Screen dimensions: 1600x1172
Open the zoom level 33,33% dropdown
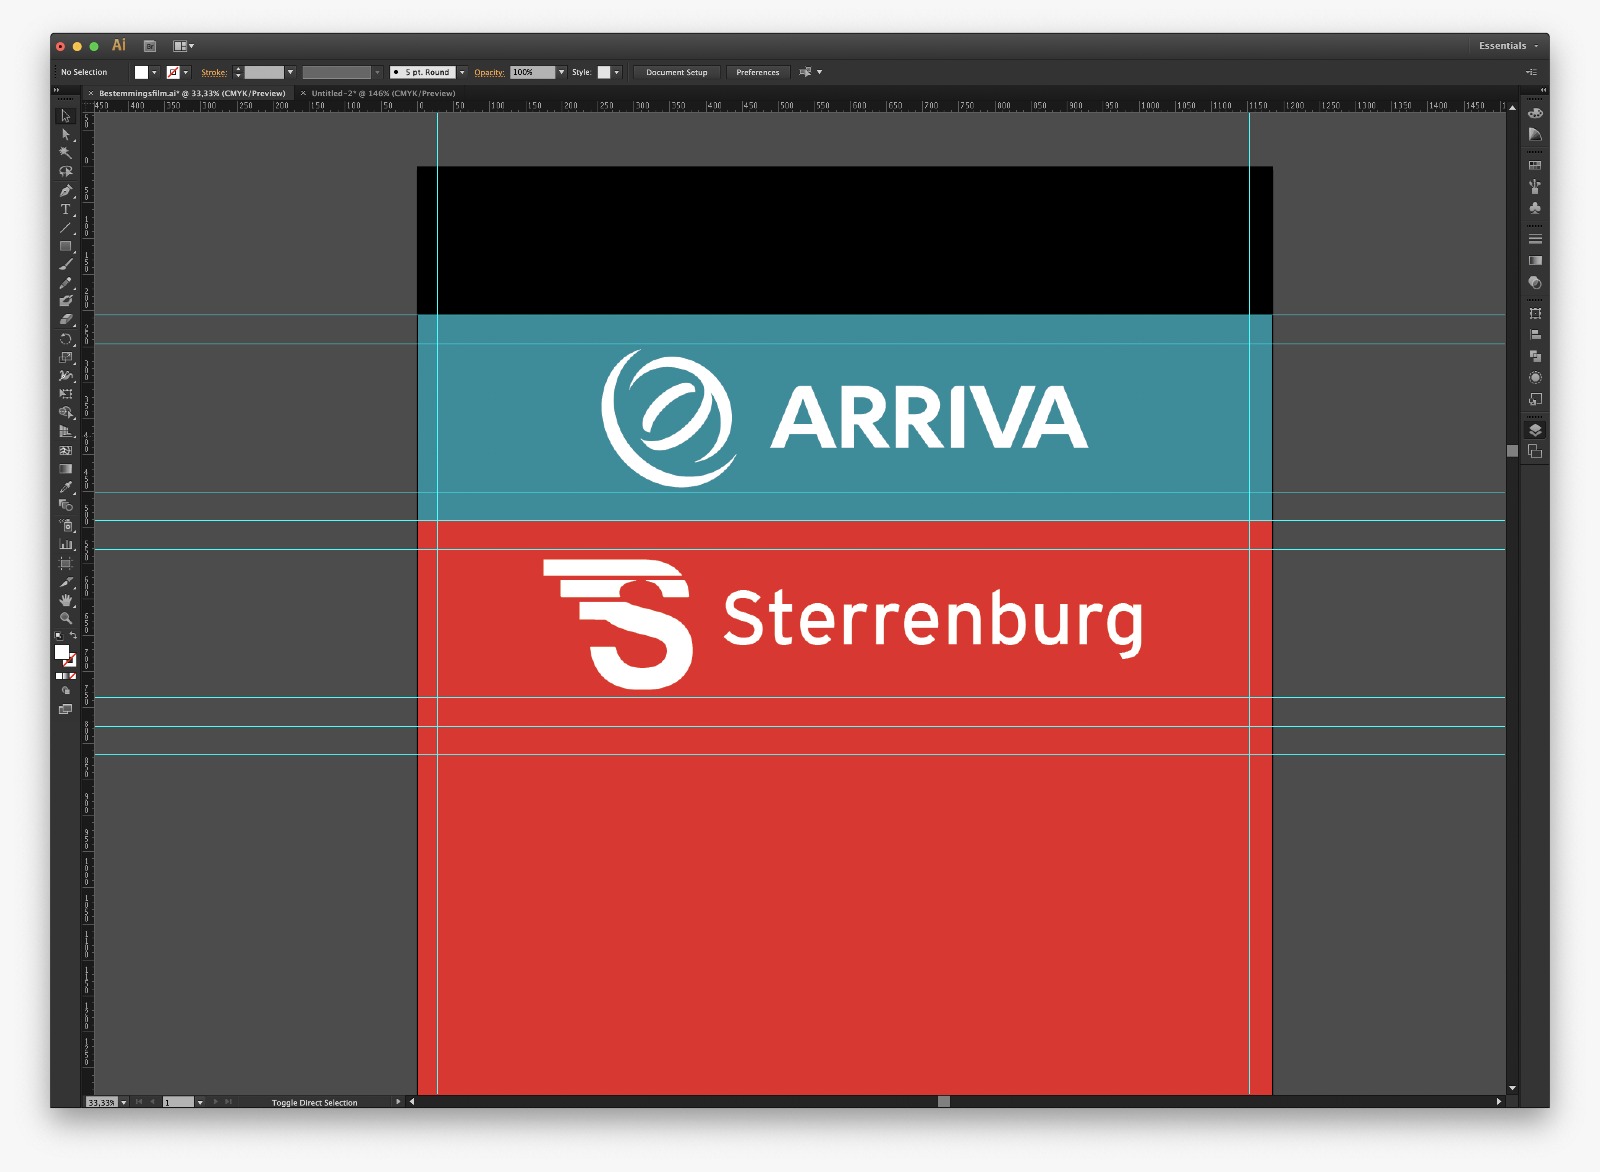[124, 1102]
